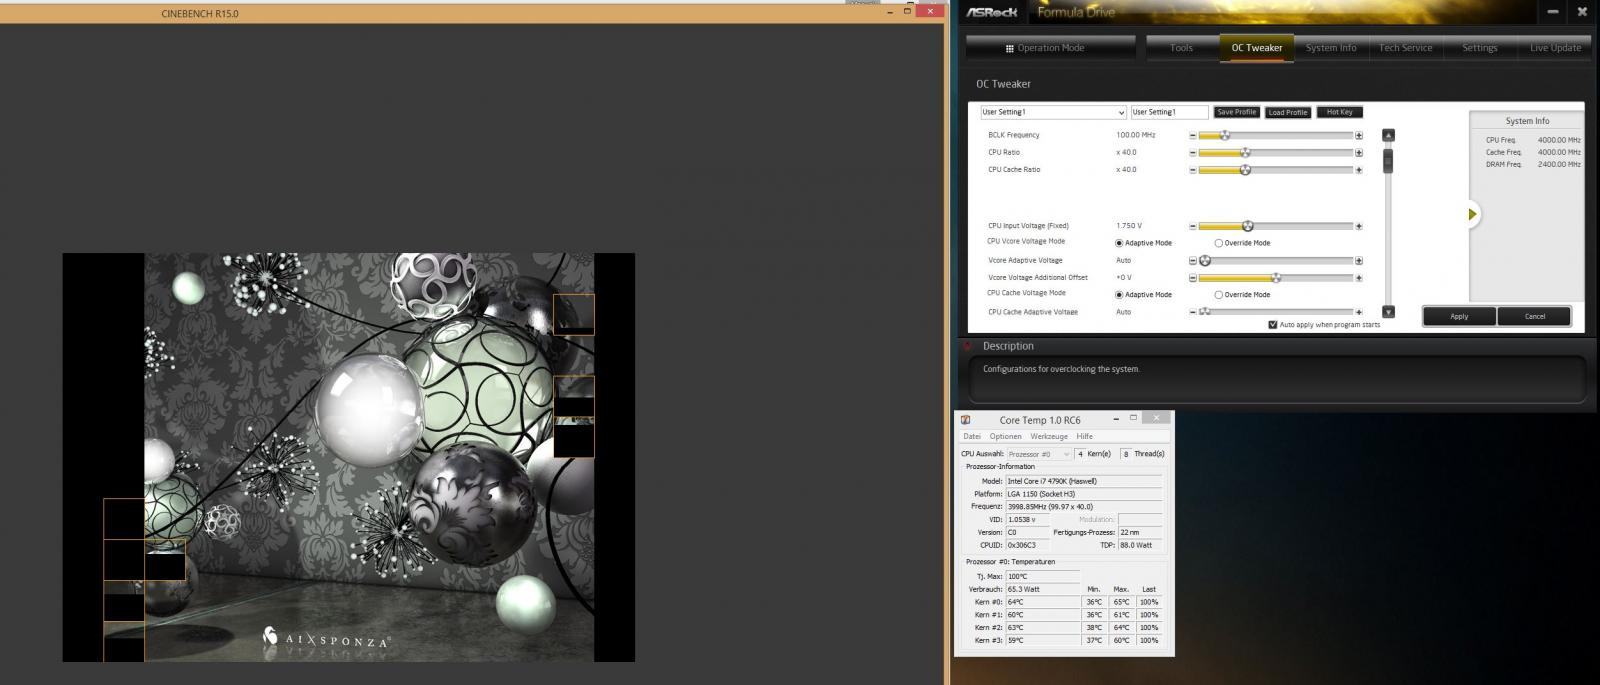Increase Vcore Voltage Additional Offset plus icon
Screen dimensions: 1600x685
(x=1359, y=278)
